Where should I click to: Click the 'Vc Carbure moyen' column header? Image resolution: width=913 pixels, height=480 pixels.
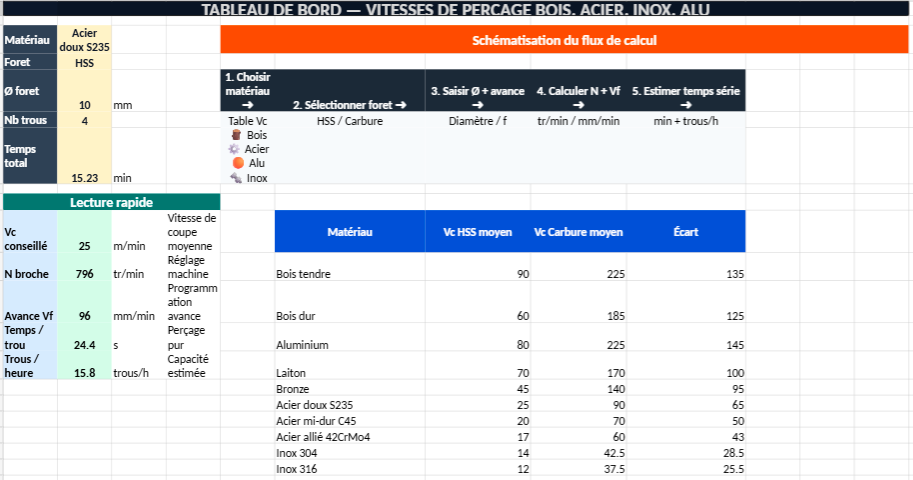tap(578, 231)
